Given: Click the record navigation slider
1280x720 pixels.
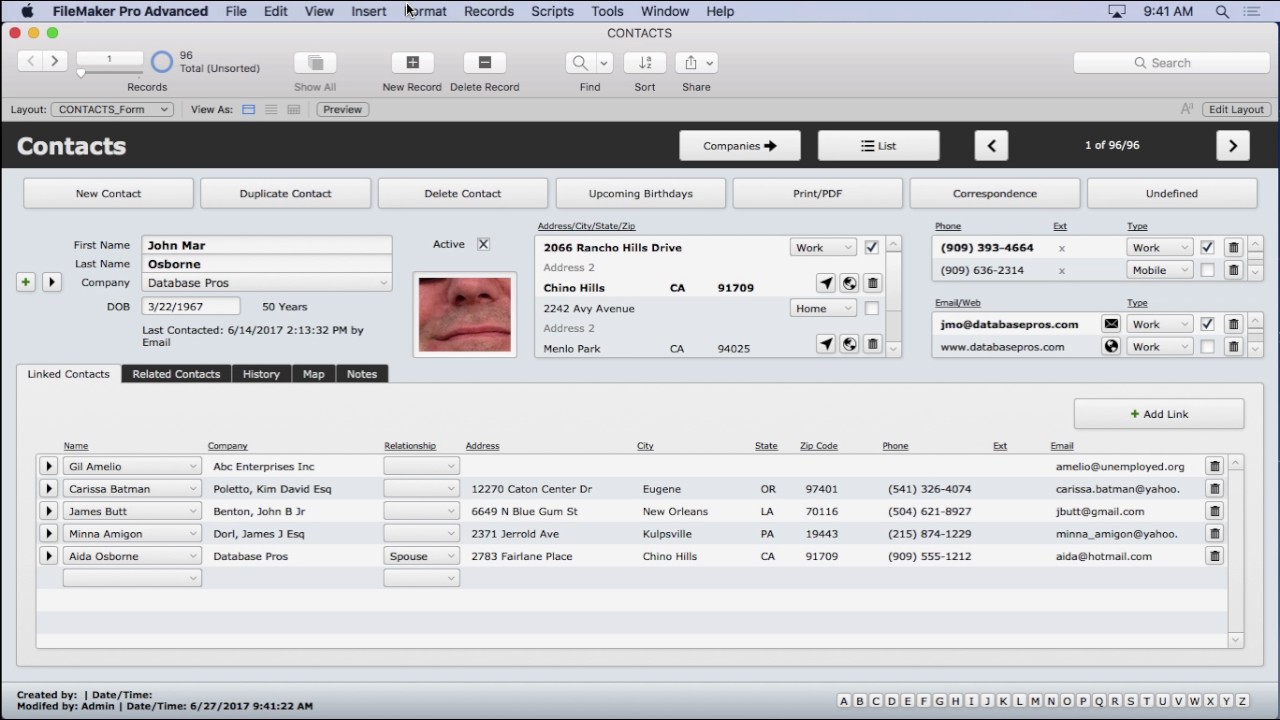Looking at the screenshot, I should pos(110,73).
